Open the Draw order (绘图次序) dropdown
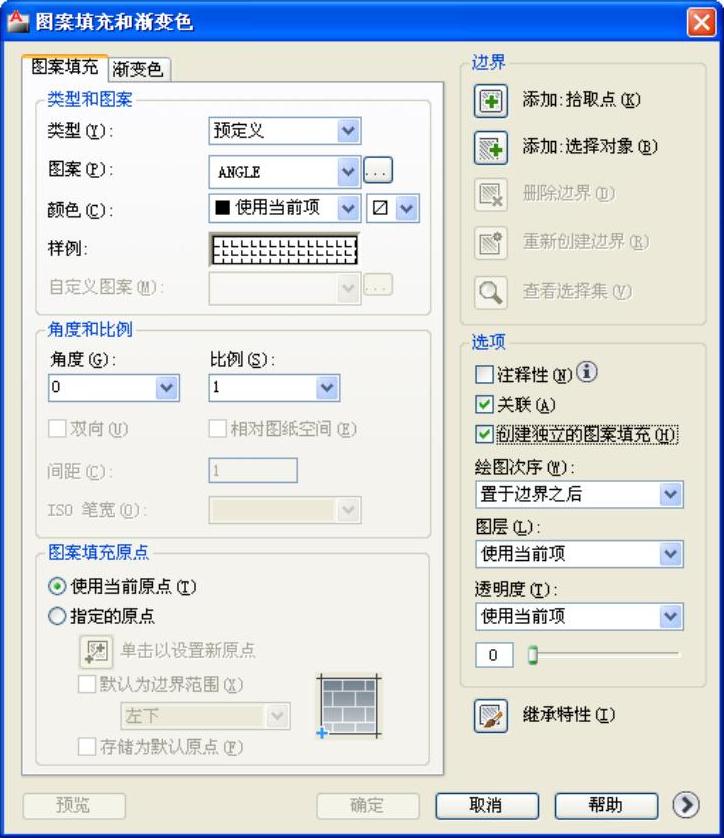The width and height of the screenshot is (724, 838). point(579,494)
